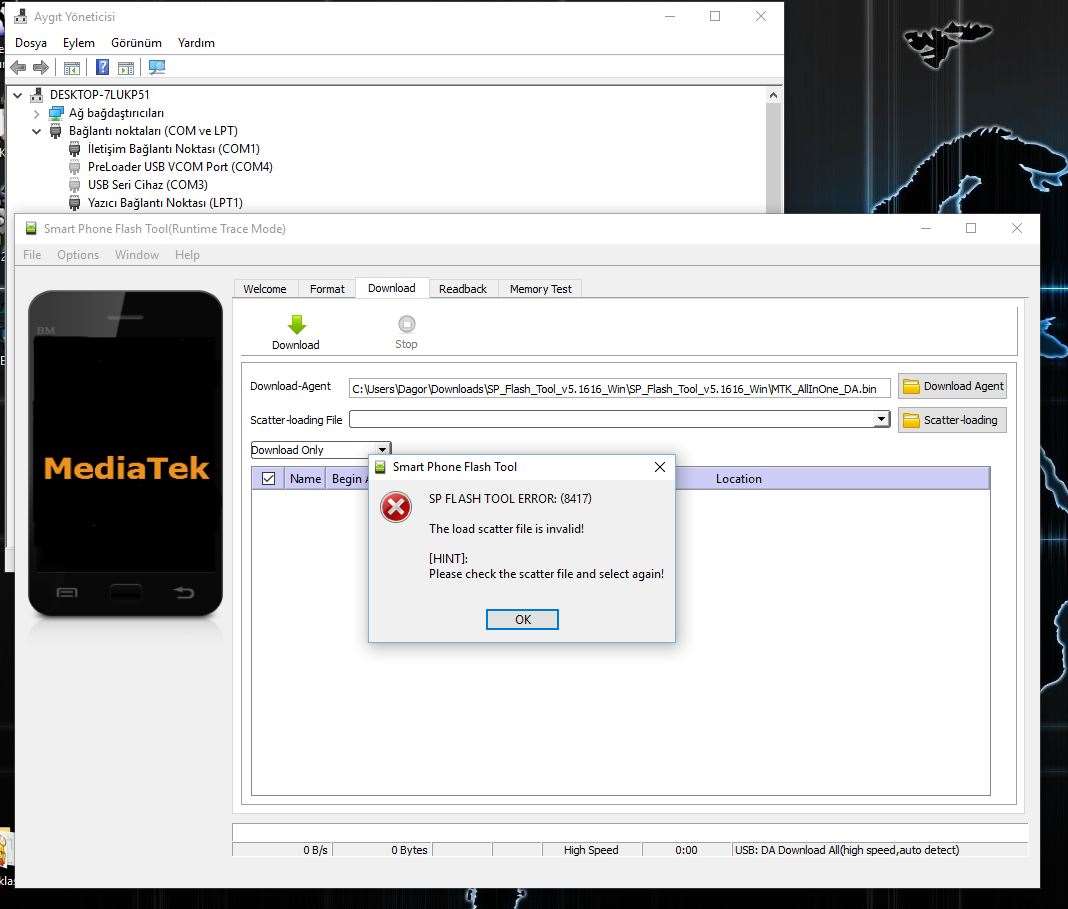The width and height of the screenshot is (1068, 909).
Task: Click Smart Phone Flash Tool title icon
Action: (31, 228)
